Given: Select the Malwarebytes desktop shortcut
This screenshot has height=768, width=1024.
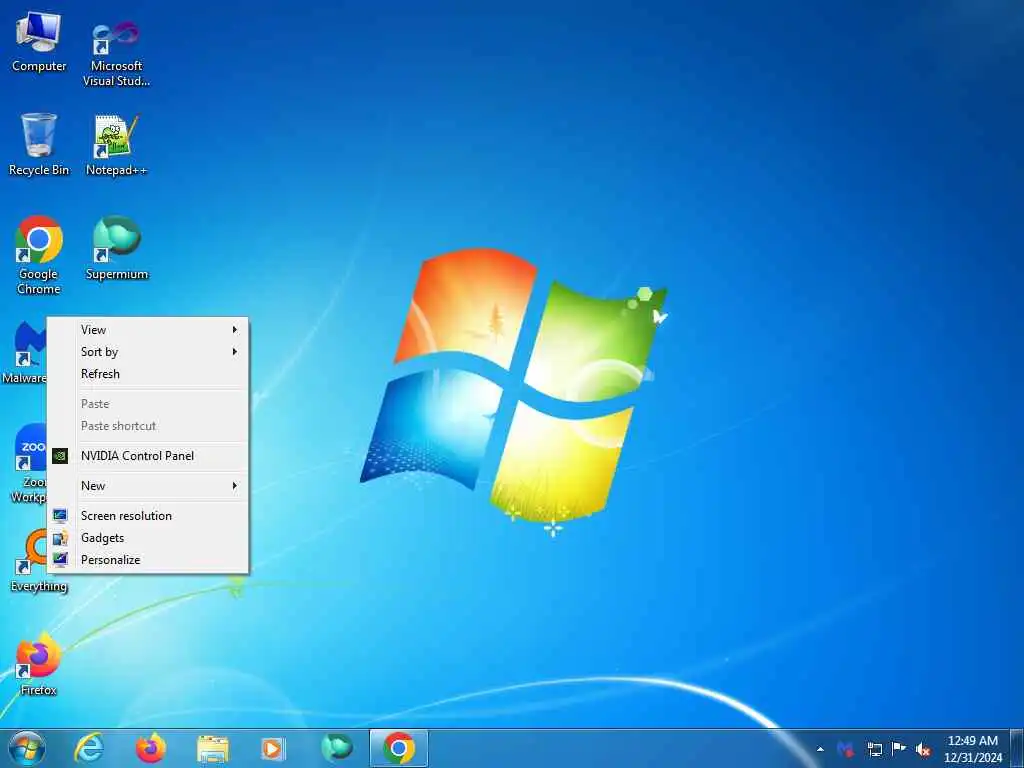Looking at the screenshot, I should tap(24, 352).
